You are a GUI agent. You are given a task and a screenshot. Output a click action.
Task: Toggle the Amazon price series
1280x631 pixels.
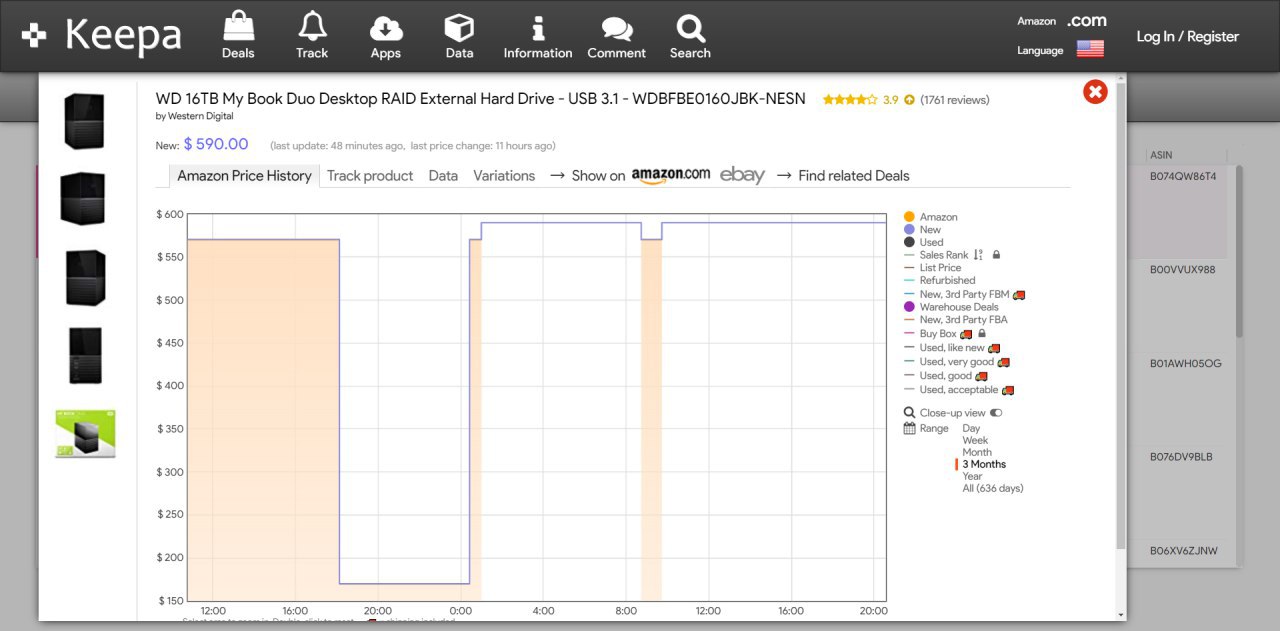click(931, 217)
